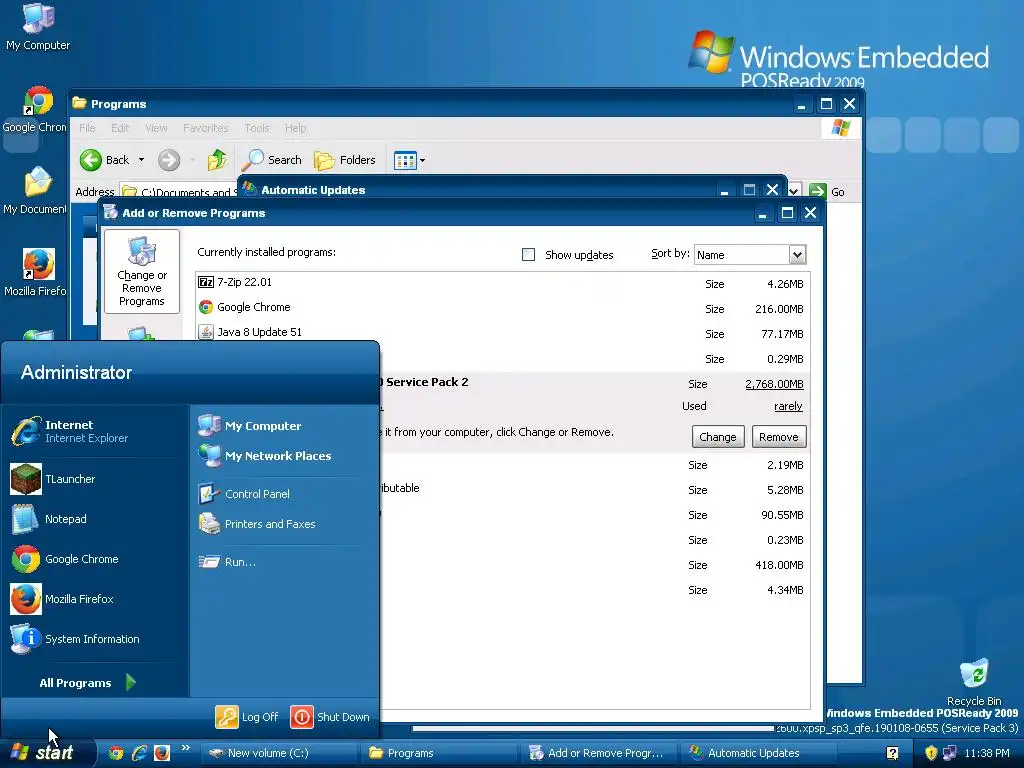Screen dimensions: 1024x768
Task: Open the My Documents desktop icon
Action: point(37,191)
